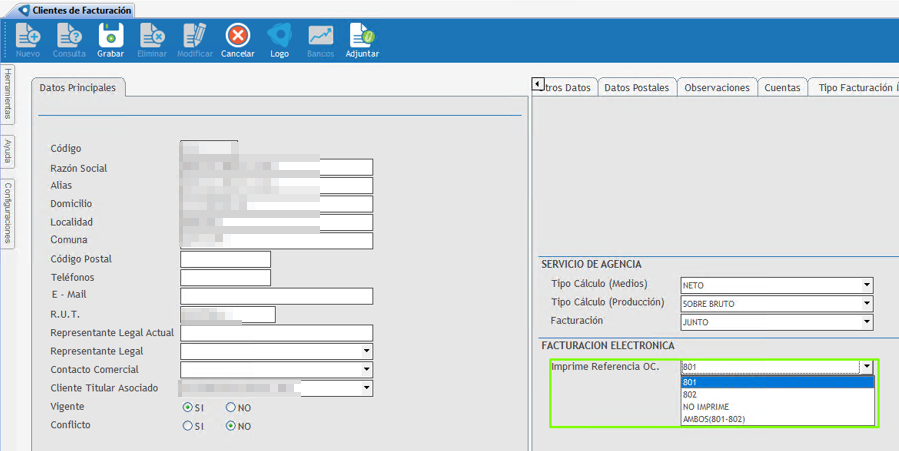Click the Representante Legal Actual field
899x451 pixels.
[276, 333]
